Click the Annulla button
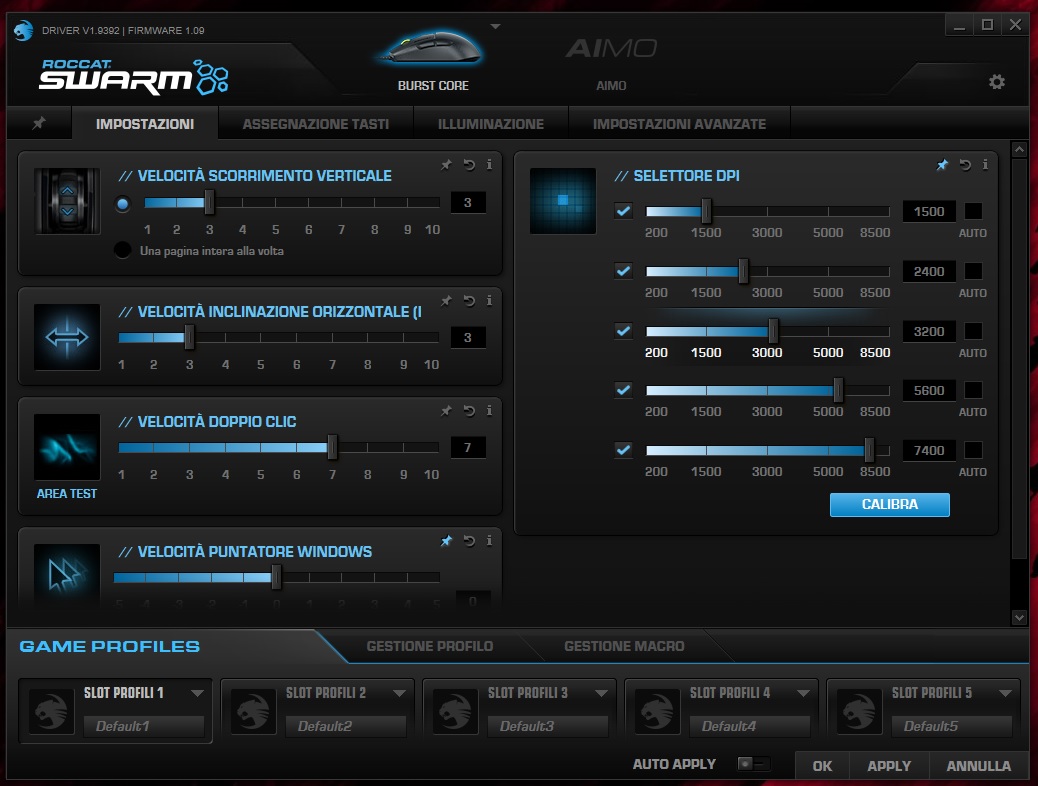This screenshot has height=786, width=1038. [x=978, y=765]
